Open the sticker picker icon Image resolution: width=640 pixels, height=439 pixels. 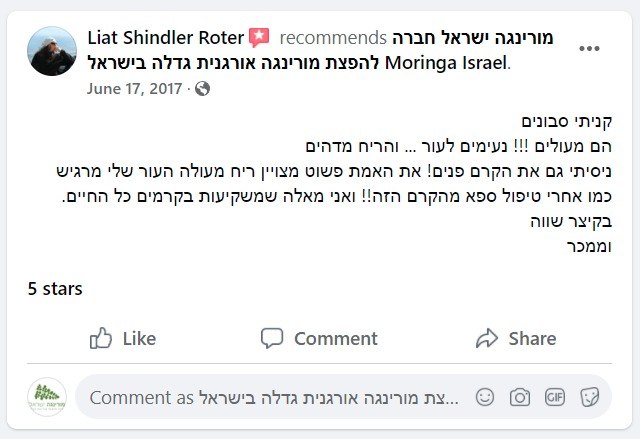(590, 397)
